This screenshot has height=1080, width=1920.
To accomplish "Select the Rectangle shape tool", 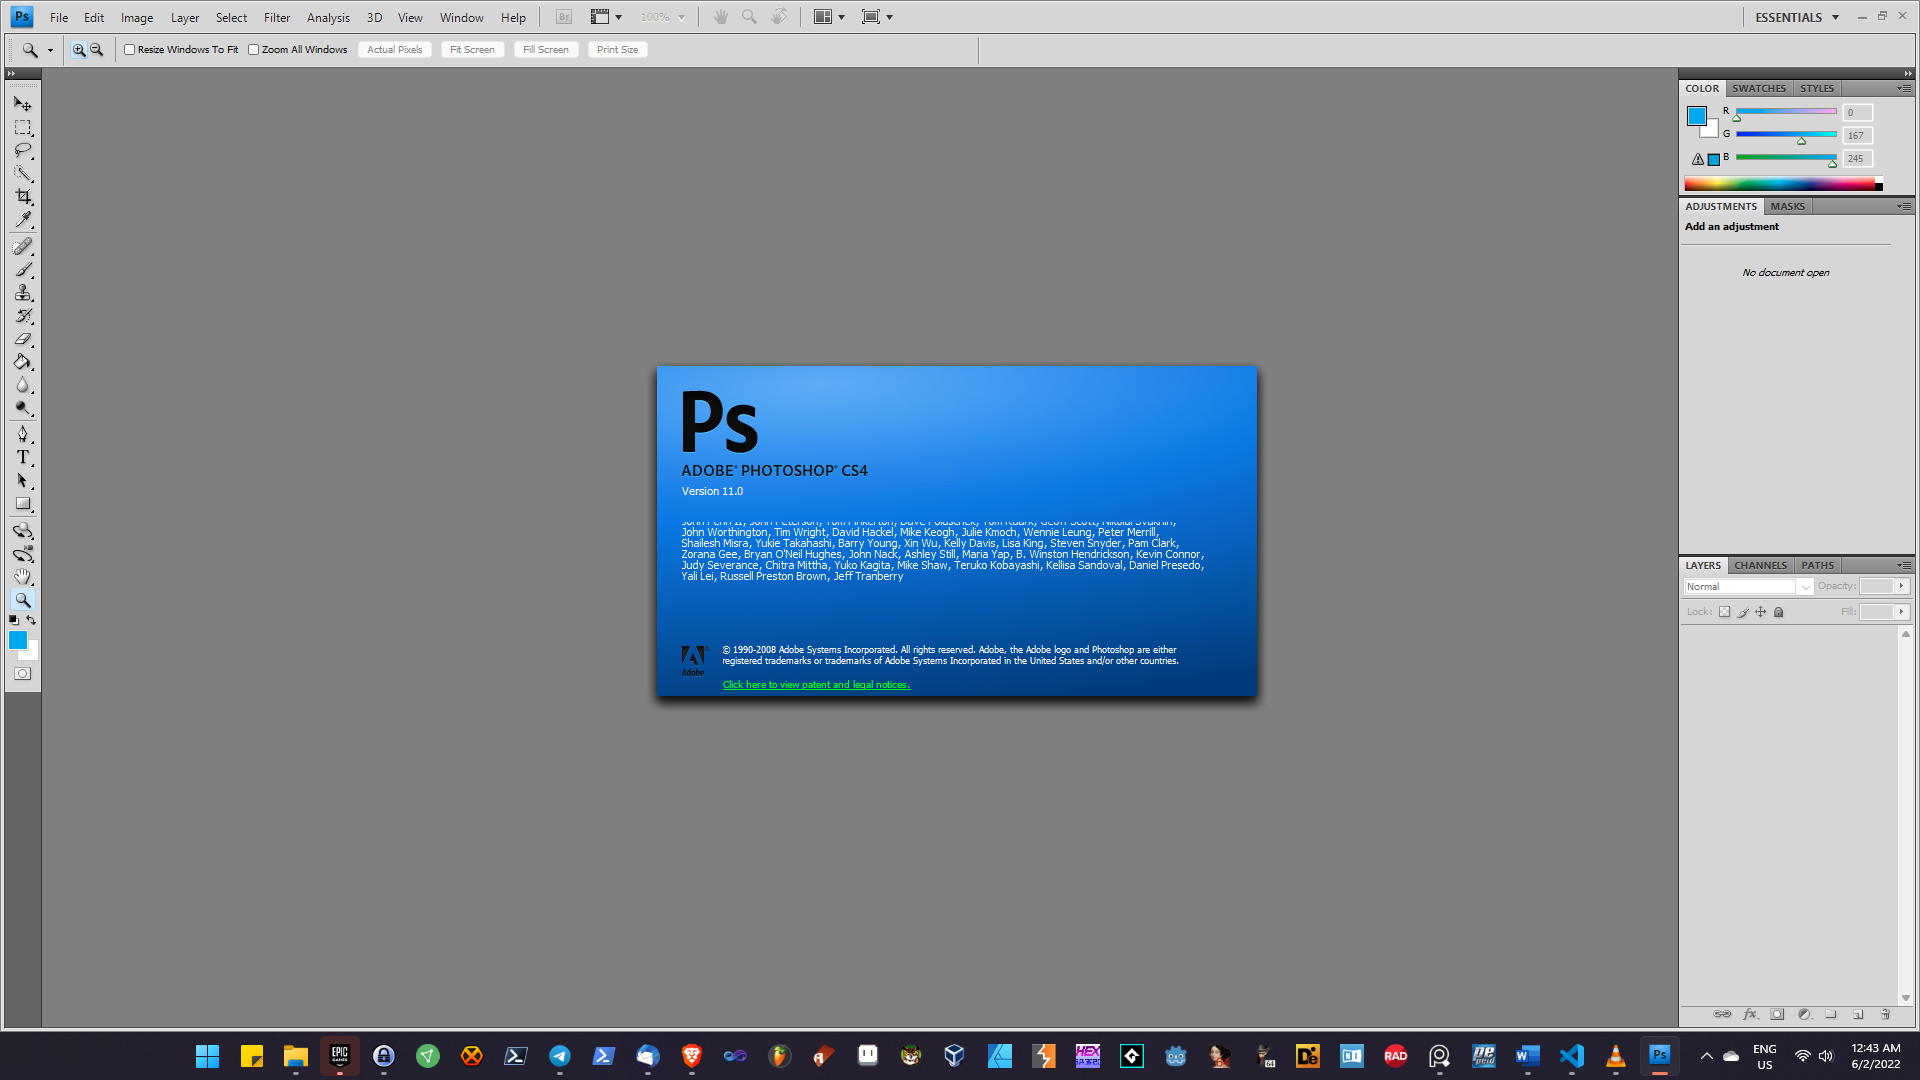I will 23,504.
